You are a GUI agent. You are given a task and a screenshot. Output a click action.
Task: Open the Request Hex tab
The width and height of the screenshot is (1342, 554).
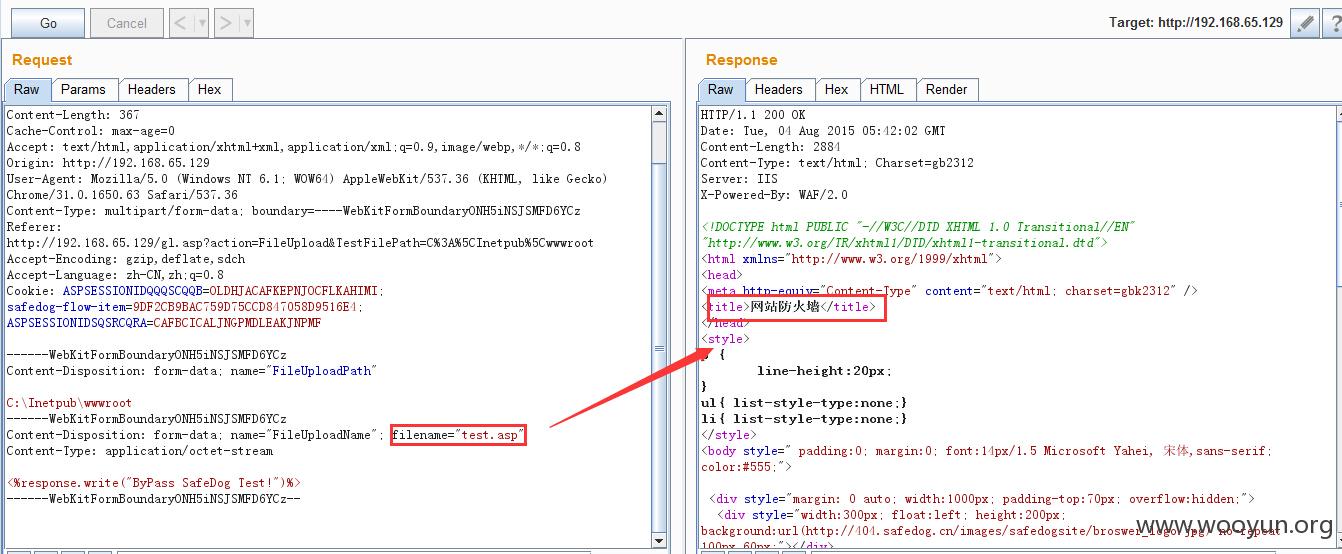pos(209,89)
